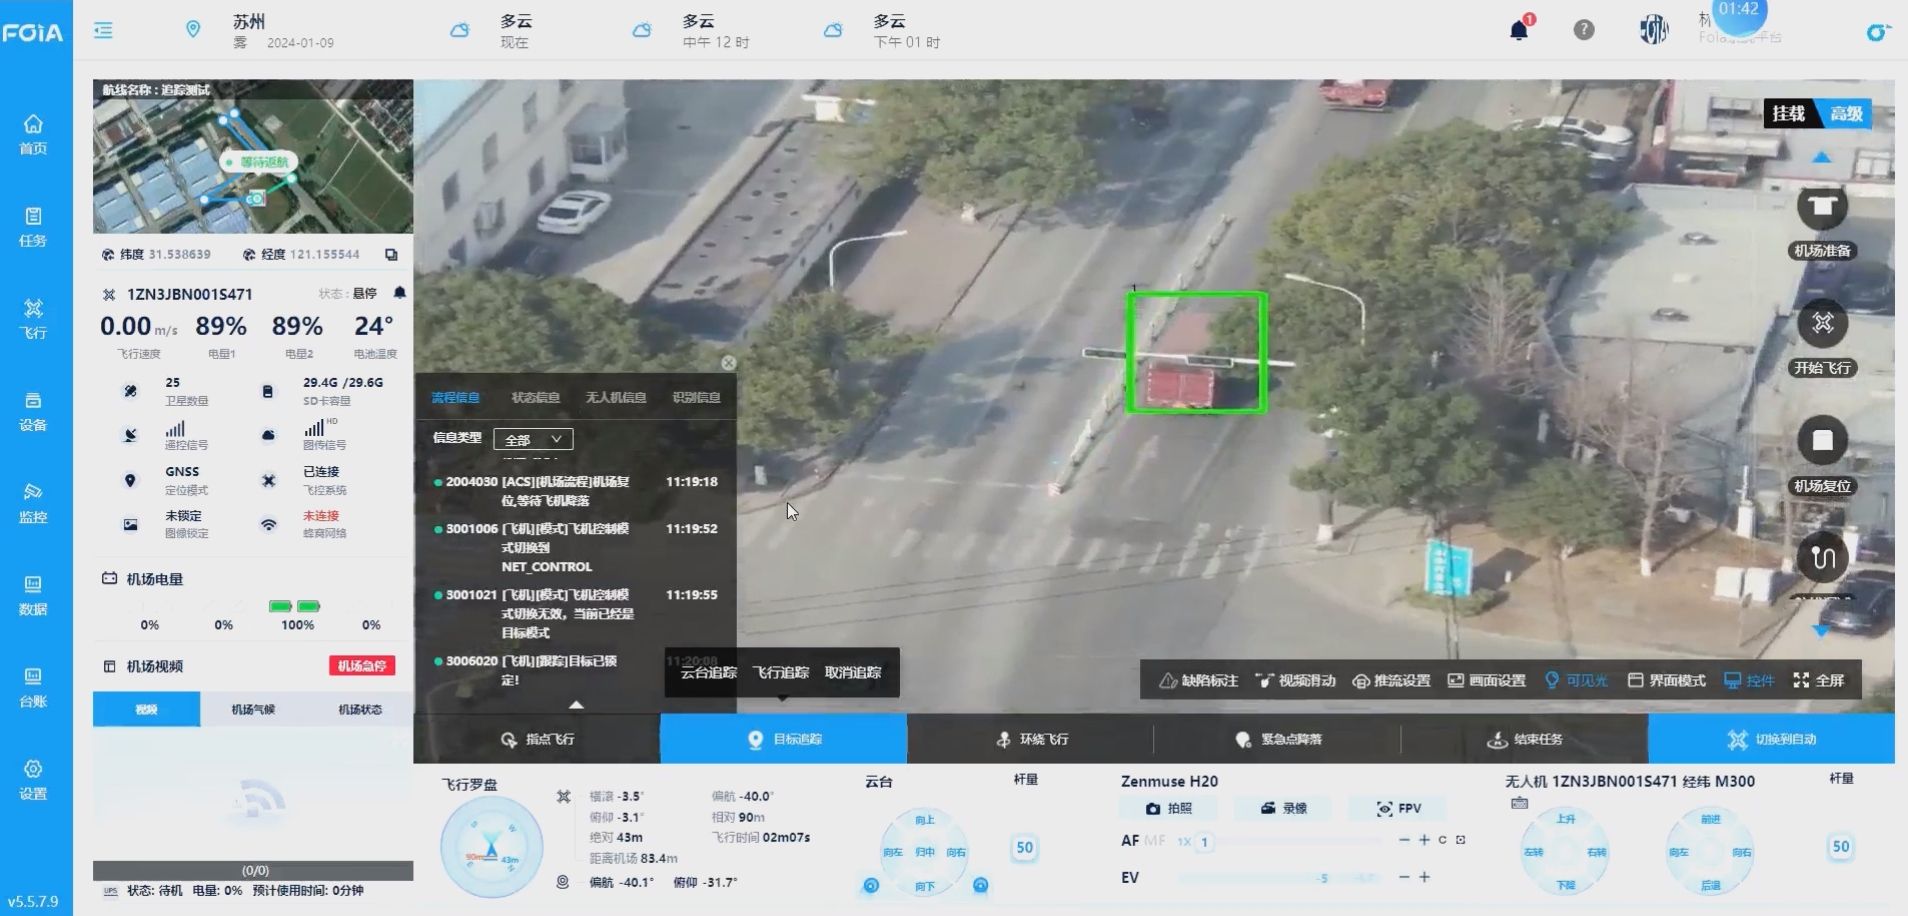This screenshot has width=1908, height=916.
Task: Open 推流设置 stream settings
Action: 1391,680
